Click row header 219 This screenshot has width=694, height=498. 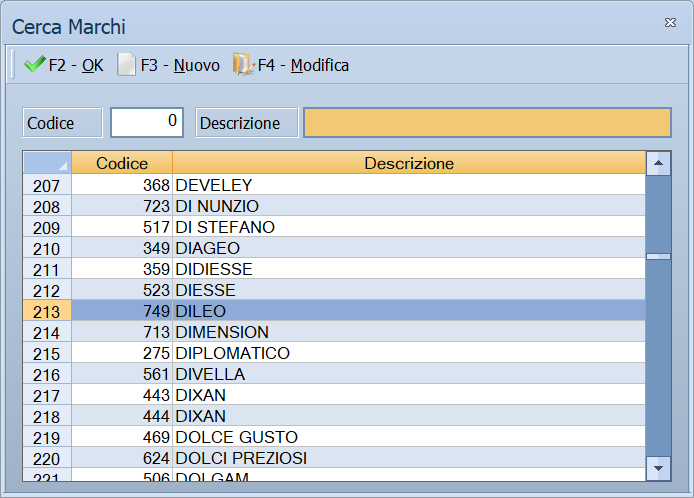click(47, 437)
